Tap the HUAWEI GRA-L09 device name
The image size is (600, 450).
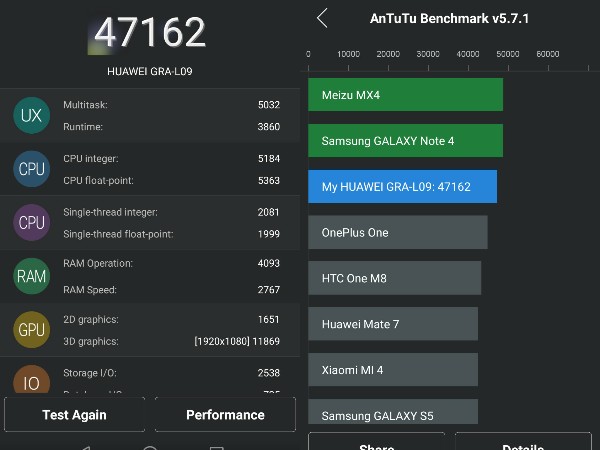pyautogui.click(x=150, y=72)
